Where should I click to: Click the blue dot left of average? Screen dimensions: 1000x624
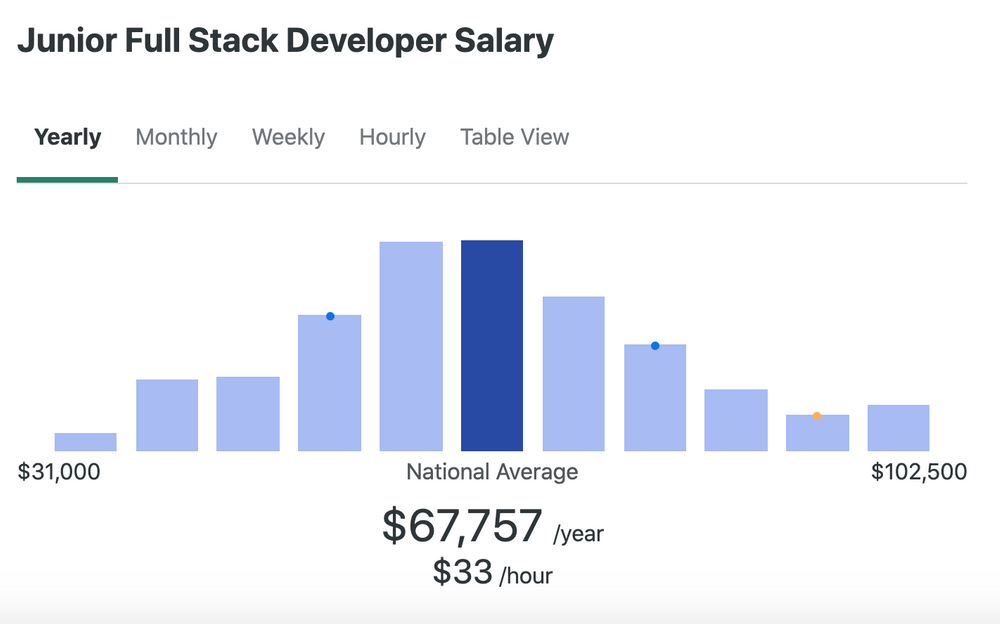point(330,316)
